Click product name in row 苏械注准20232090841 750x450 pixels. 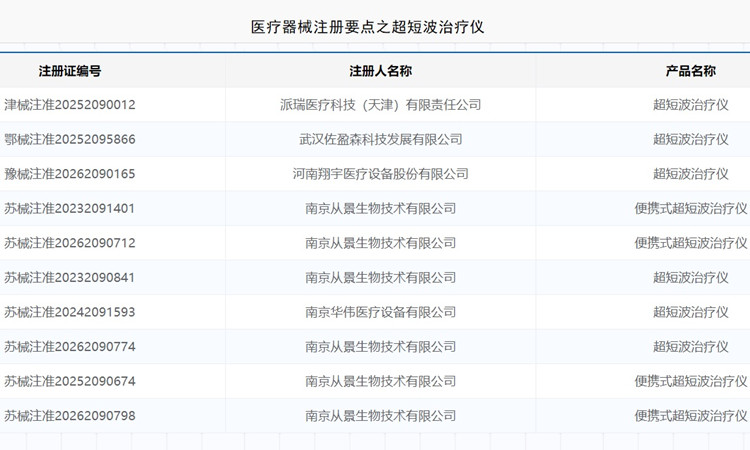[x=691, y=277]
